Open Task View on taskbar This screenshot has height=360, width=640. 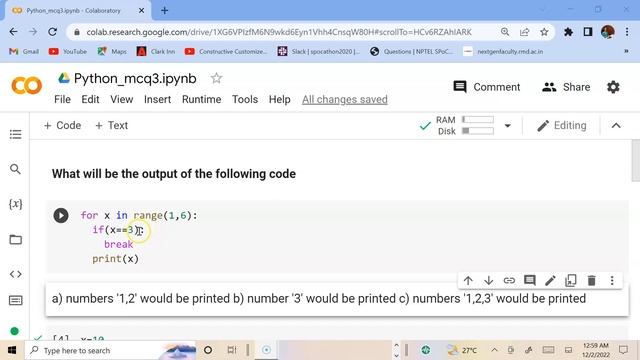(x=231, y=350)
